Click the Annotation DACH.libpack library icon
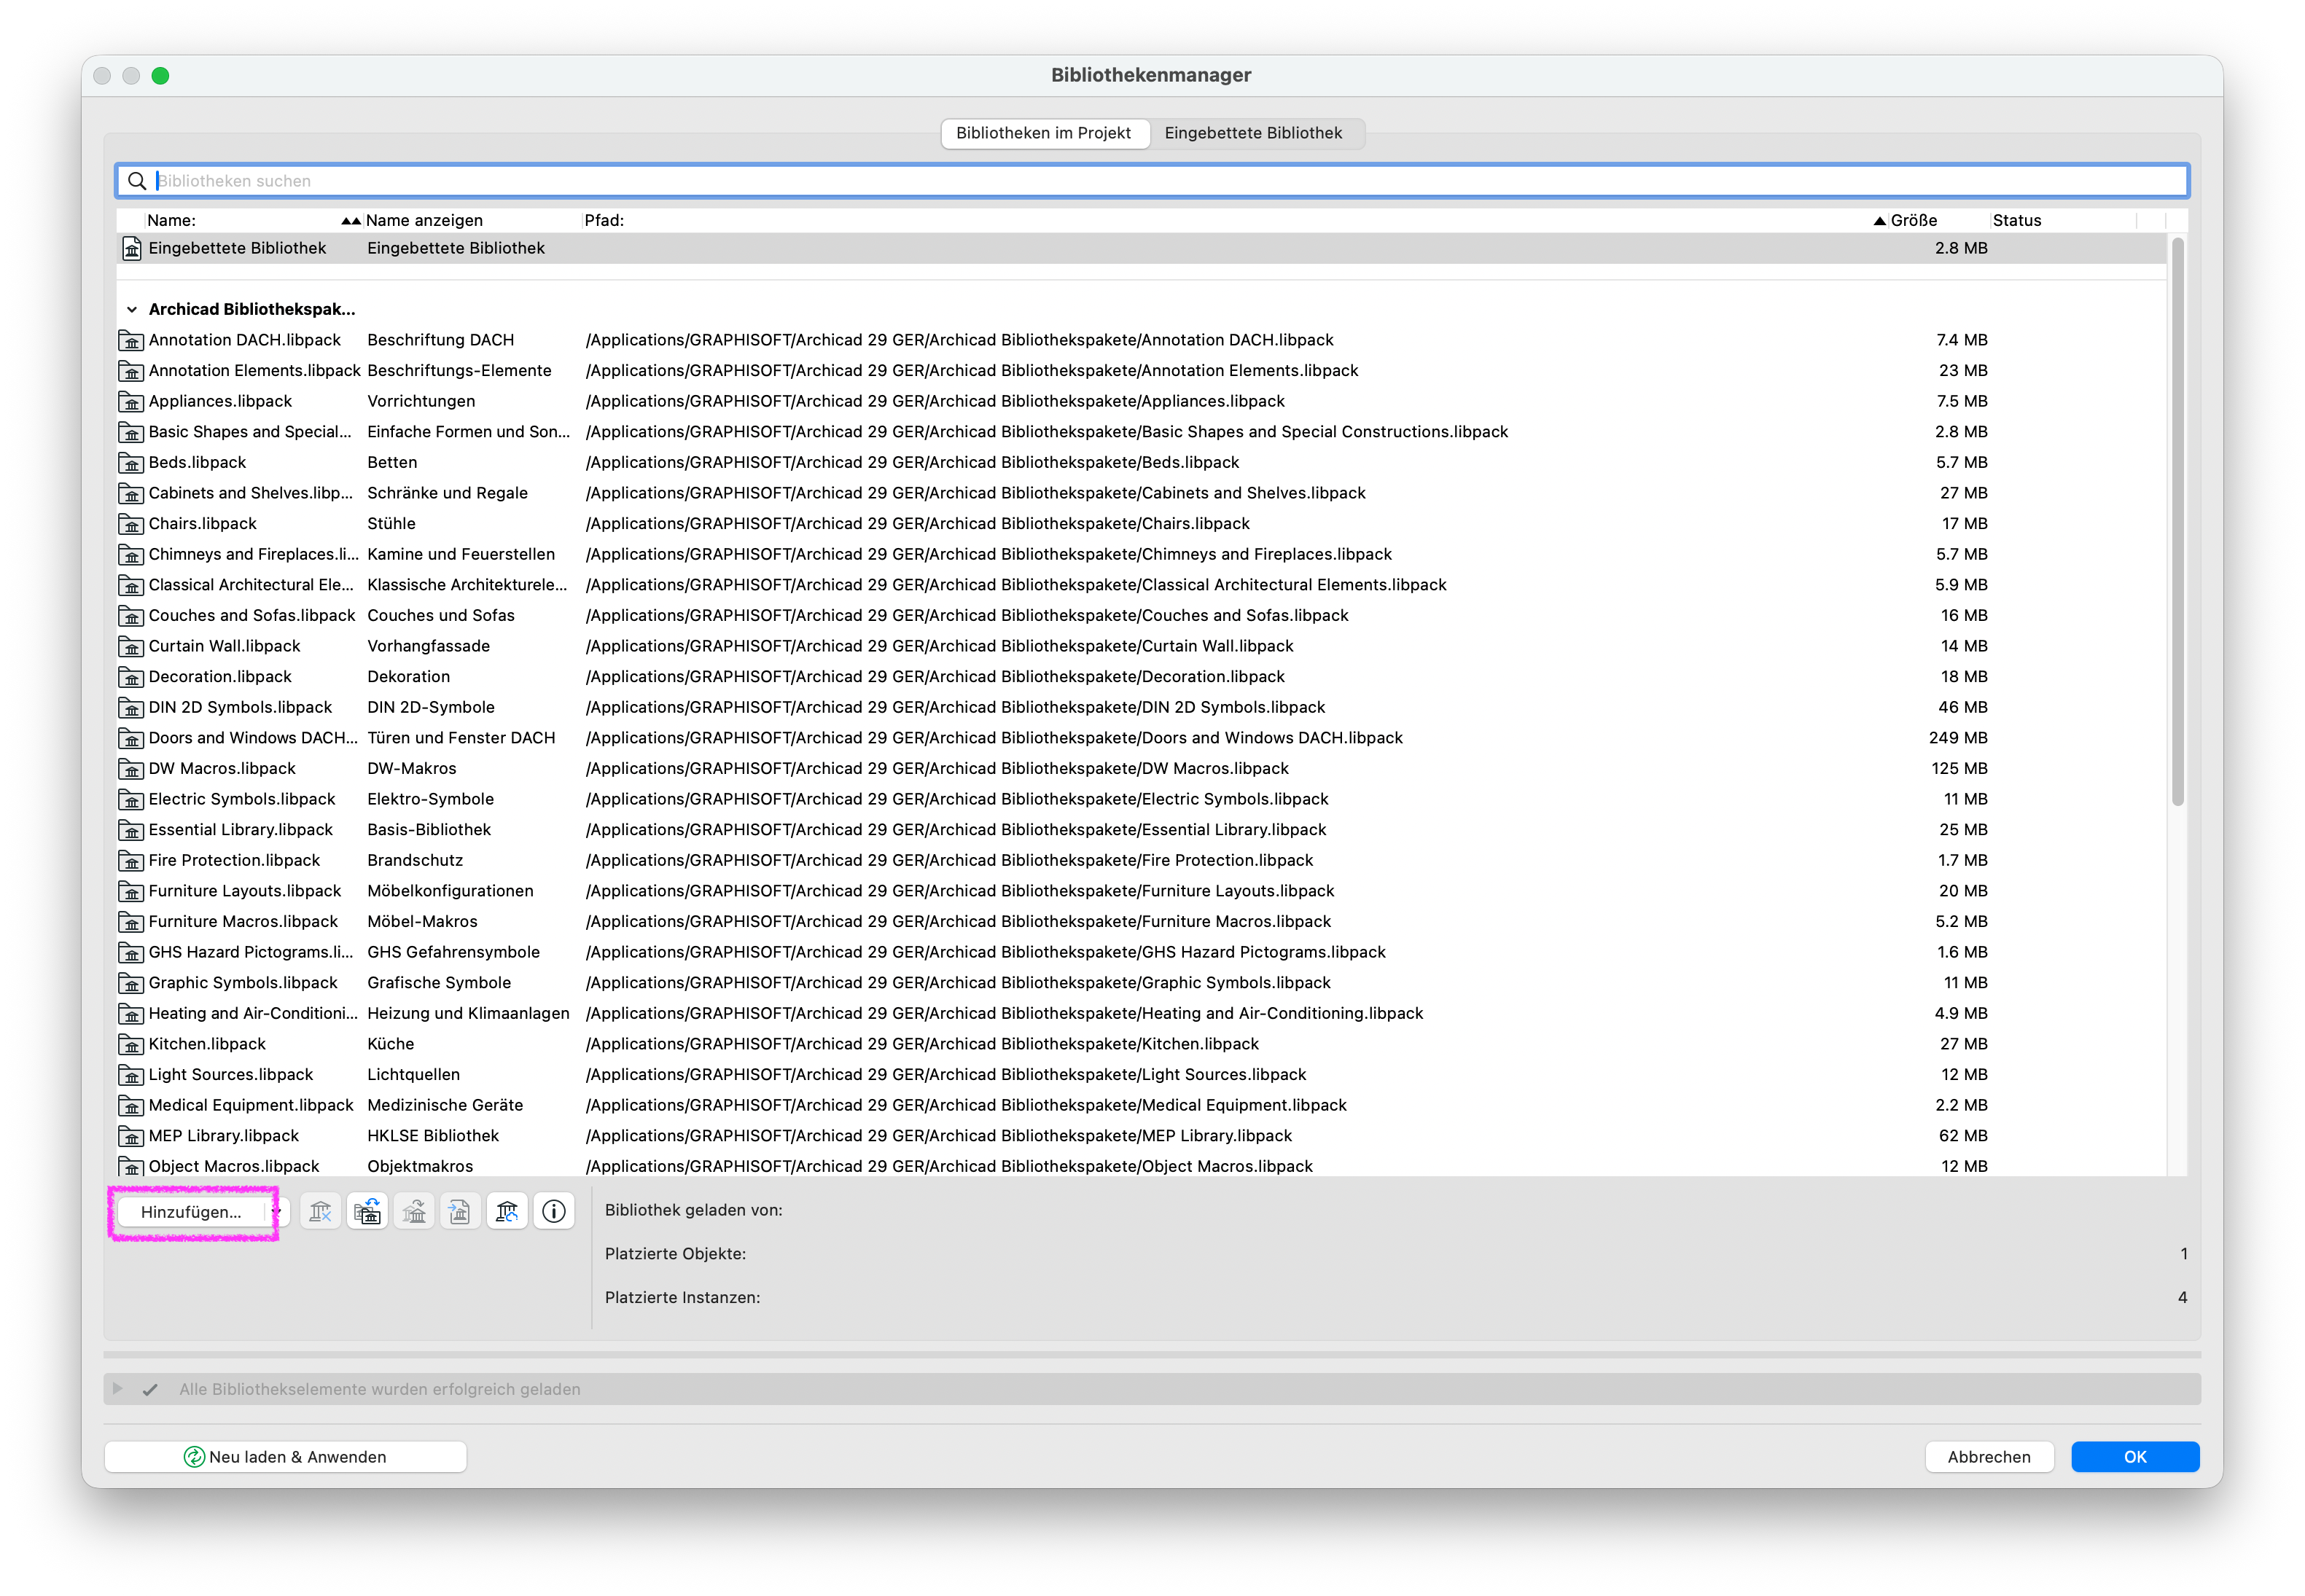 pos(131,340)
